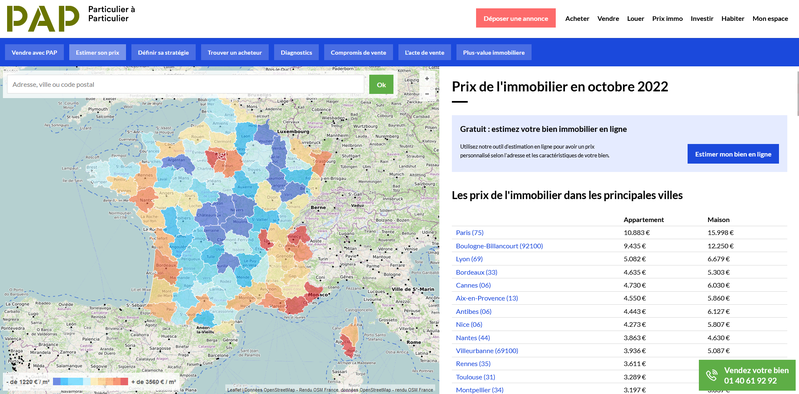799x394 pixels.
Task: Switch to Diagnostics tab
Action: tap(296, 52)
